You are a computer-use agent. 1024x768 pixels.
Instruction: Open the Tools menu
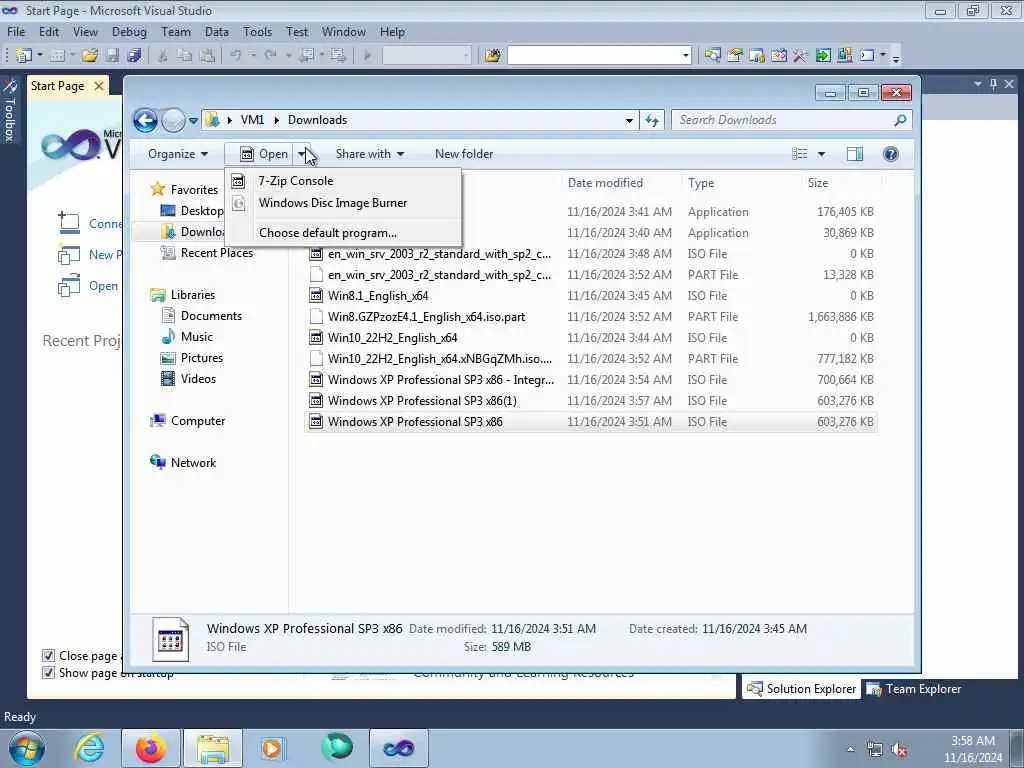tap(257, 32)
